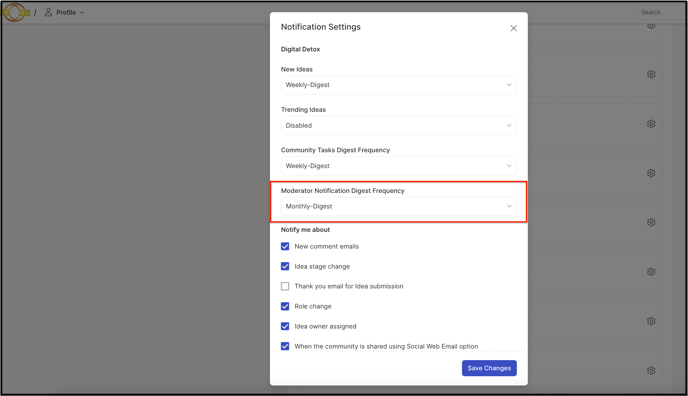The width and height of the screenshot is (688, 396).
Task: Uncheck Idea stage change checkbox
Action: click(x=285, y=266)
